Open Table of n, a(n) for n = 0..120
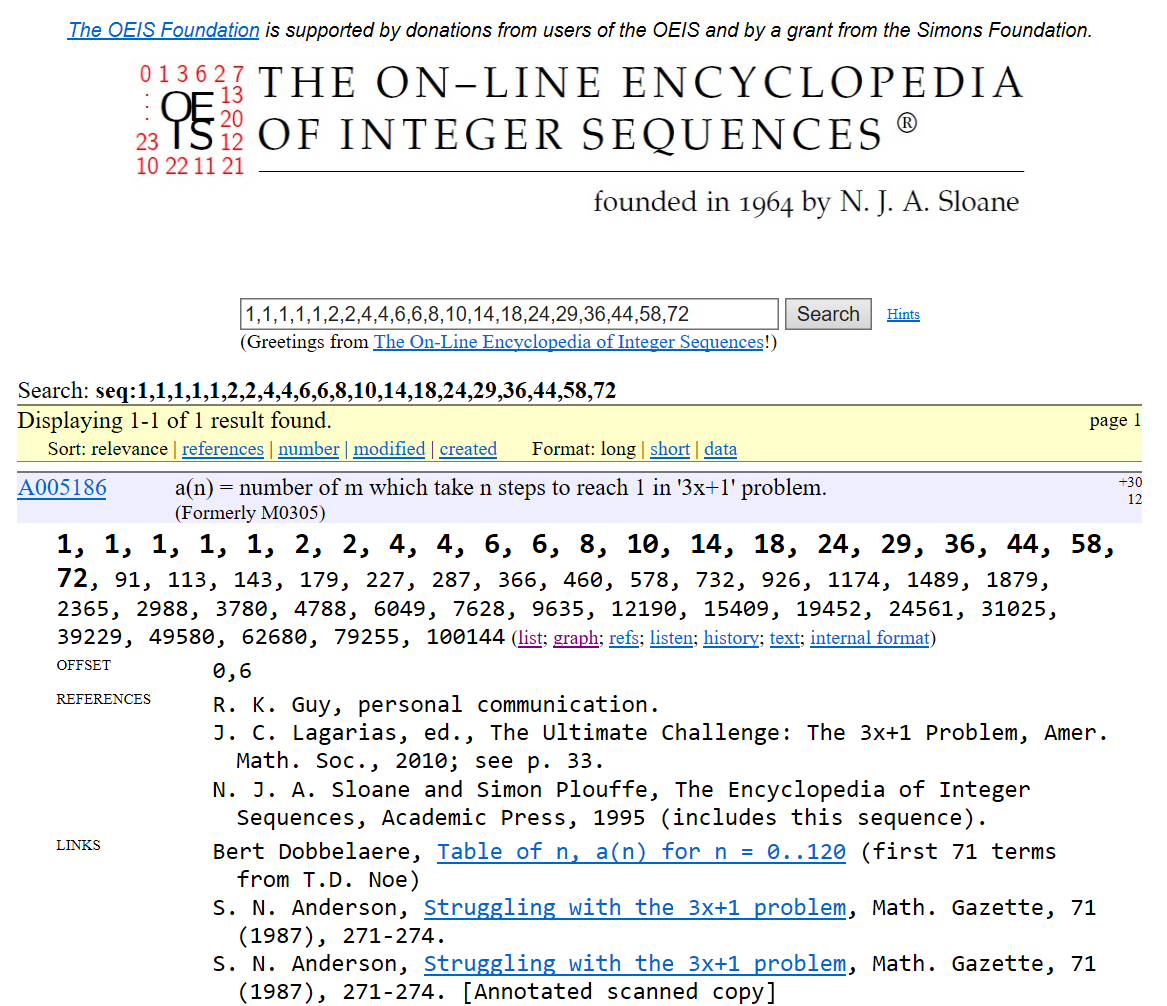This screenshot has height=1006, width=1167. coord(641,851)
